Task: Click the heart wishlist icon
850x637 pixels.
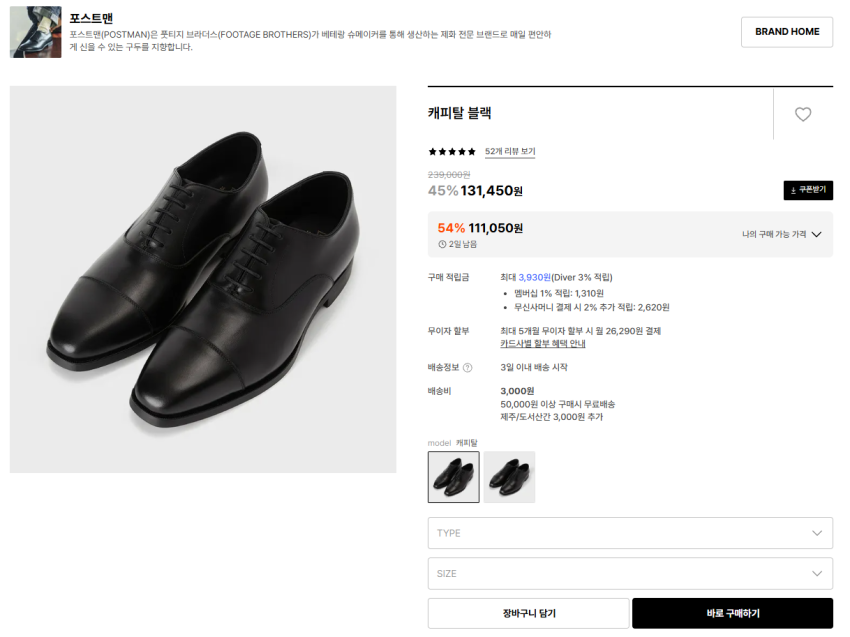Action: 802,114
